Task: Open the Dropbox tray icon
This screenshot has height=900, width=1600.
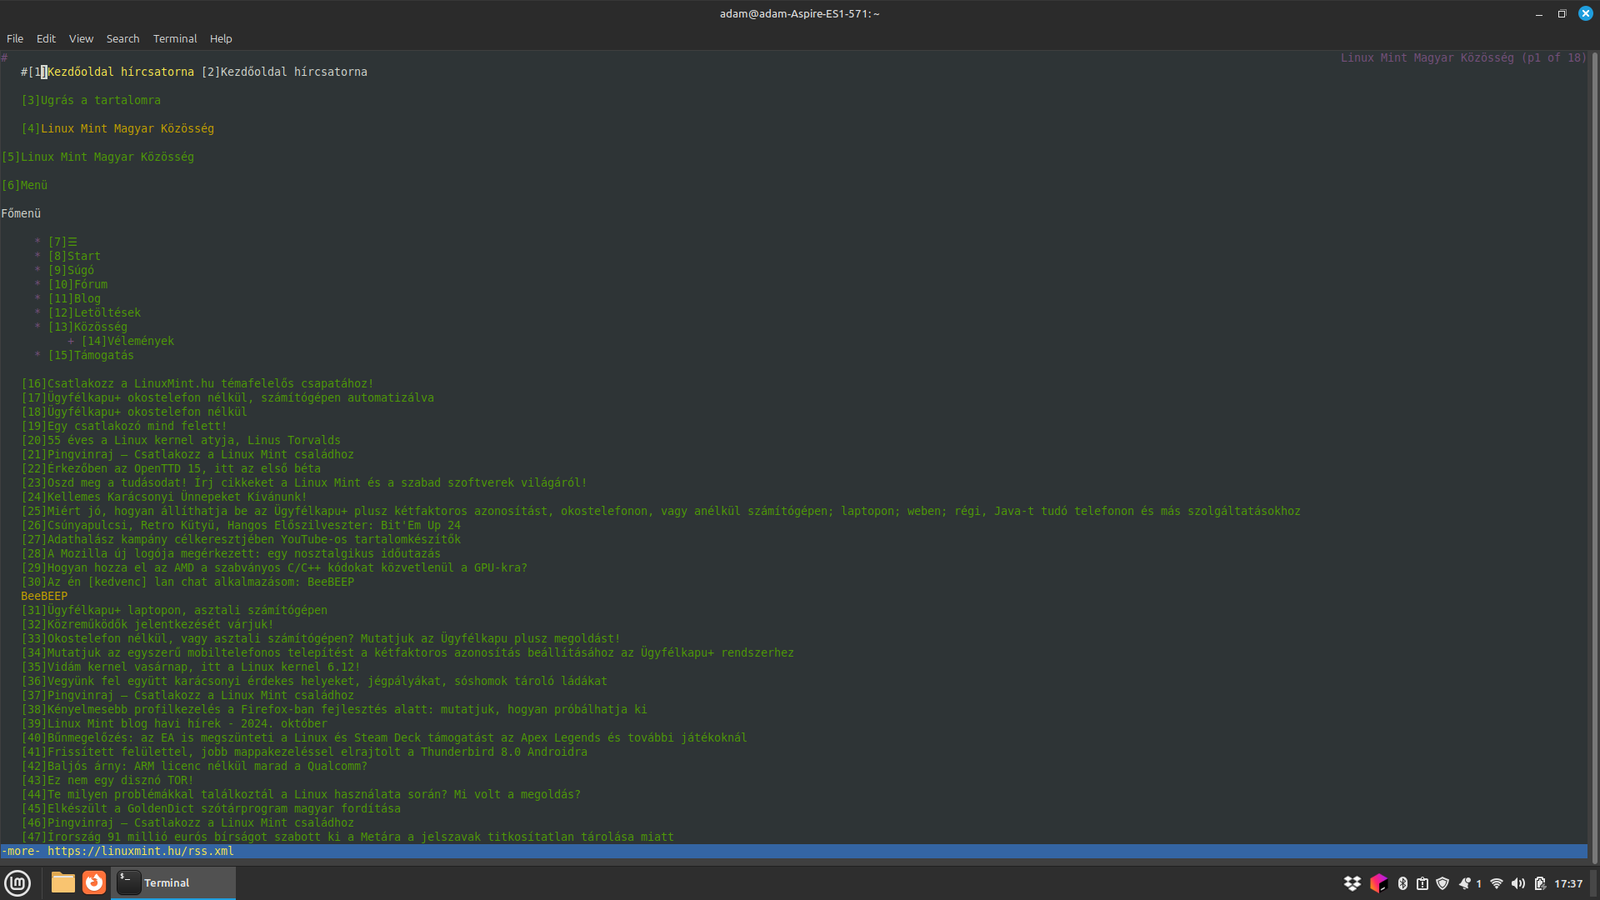Action: tap(1352, 883)
